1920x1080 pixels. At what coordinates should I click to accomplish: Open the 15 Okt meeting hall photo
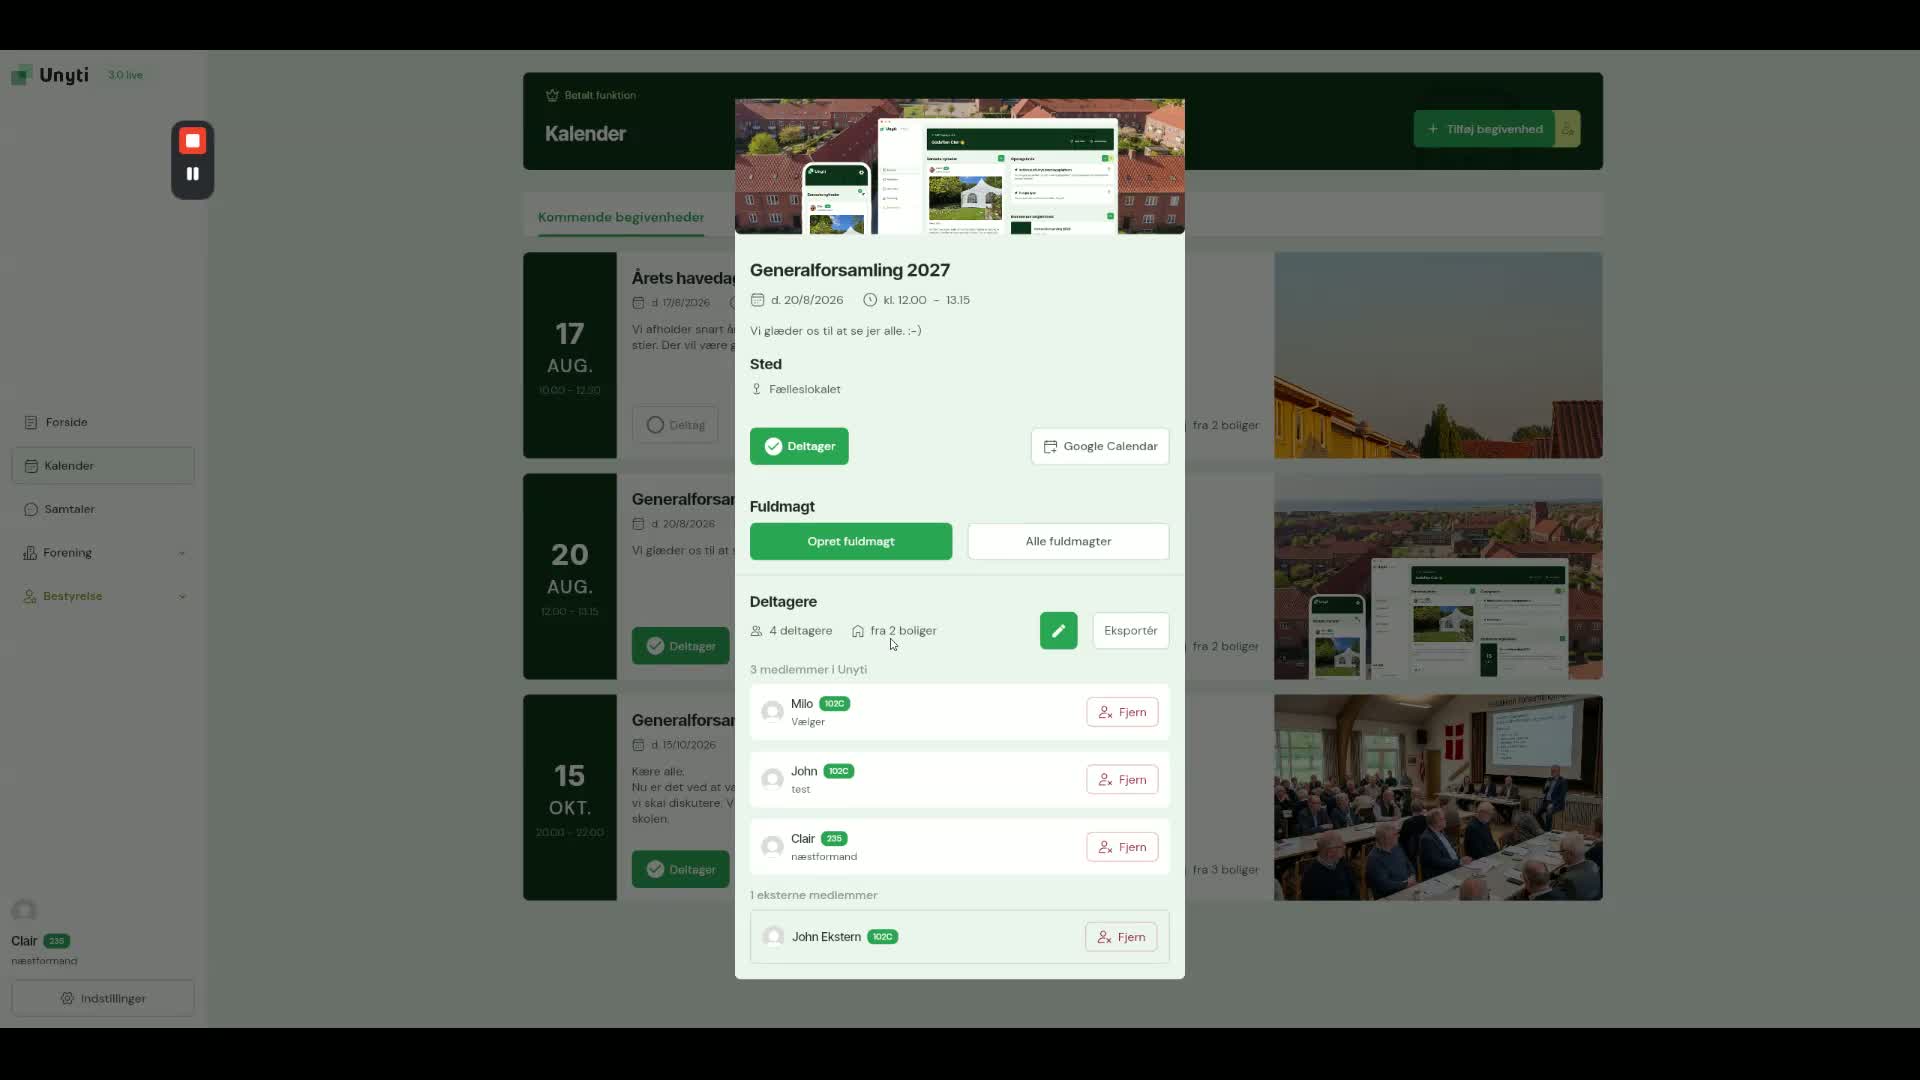pyautogui.click(x=1438, y=798)
